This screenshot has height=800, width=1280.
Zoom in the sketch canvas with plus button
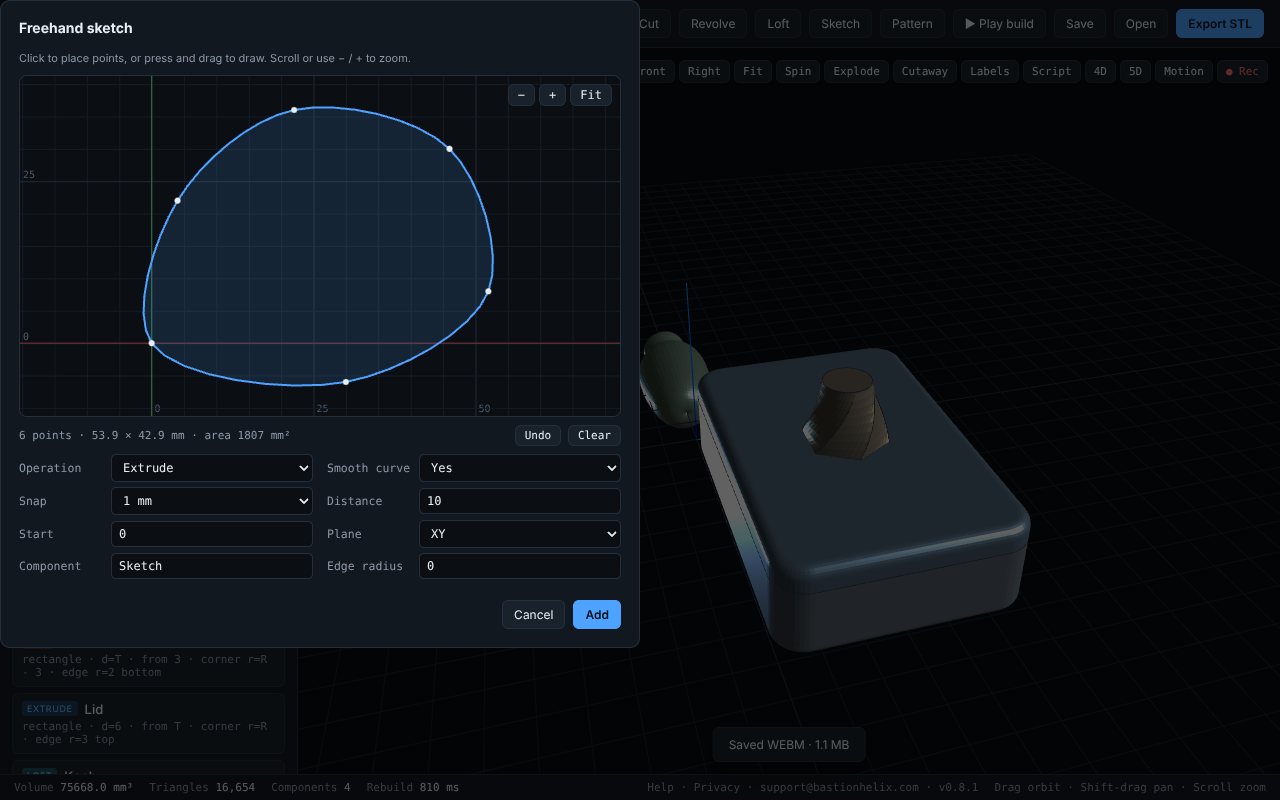coord(552,95)
